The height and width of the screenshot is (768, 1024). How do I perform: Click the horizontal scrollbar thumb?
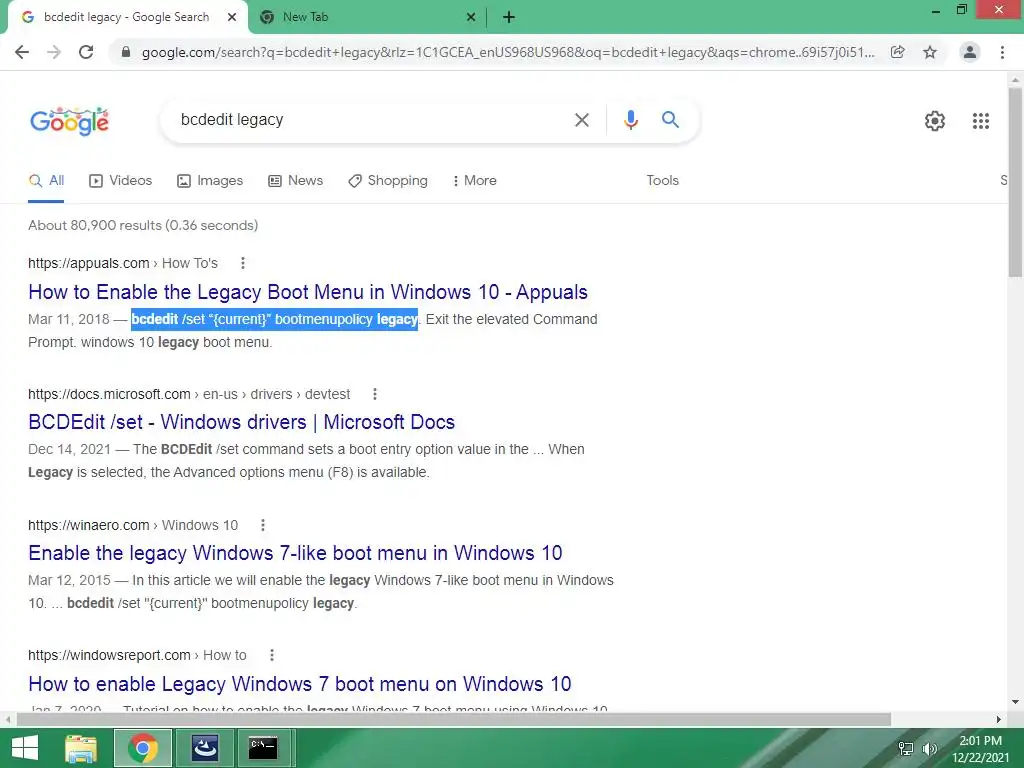[x=453, y=719]
